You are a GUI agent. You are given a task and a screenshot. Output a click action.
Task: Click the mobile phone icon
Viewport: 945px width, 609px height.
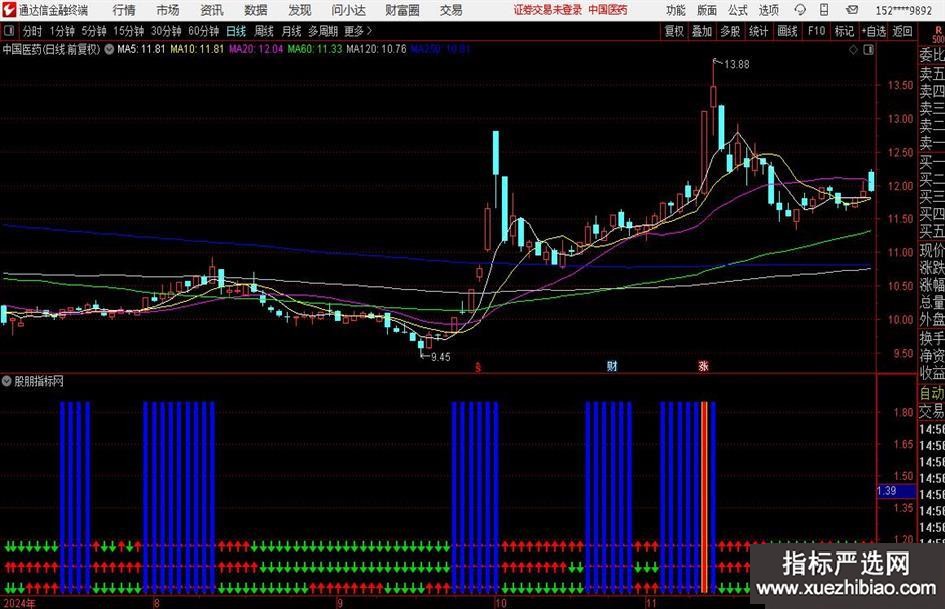[x=824, y=10]
